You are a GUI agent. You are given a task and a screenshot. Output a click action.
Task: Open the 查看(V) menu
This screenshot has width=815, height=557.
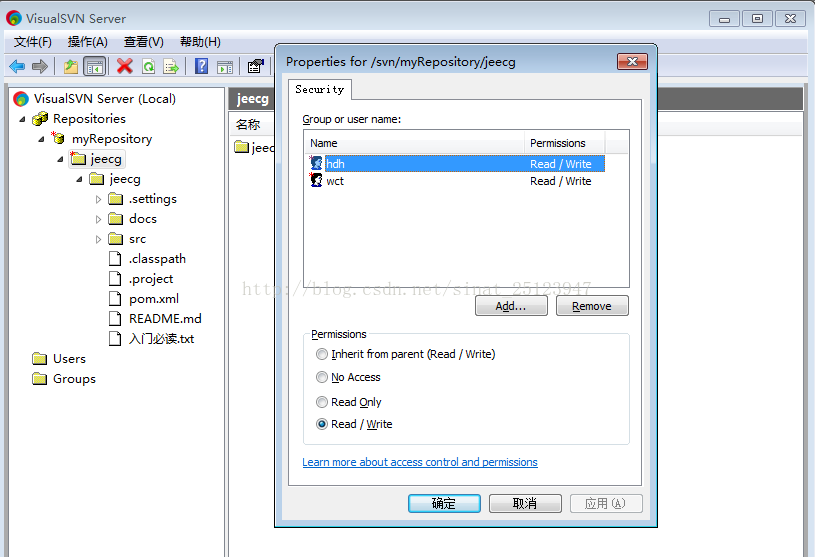pyautogui.click(x=143, y=42)
